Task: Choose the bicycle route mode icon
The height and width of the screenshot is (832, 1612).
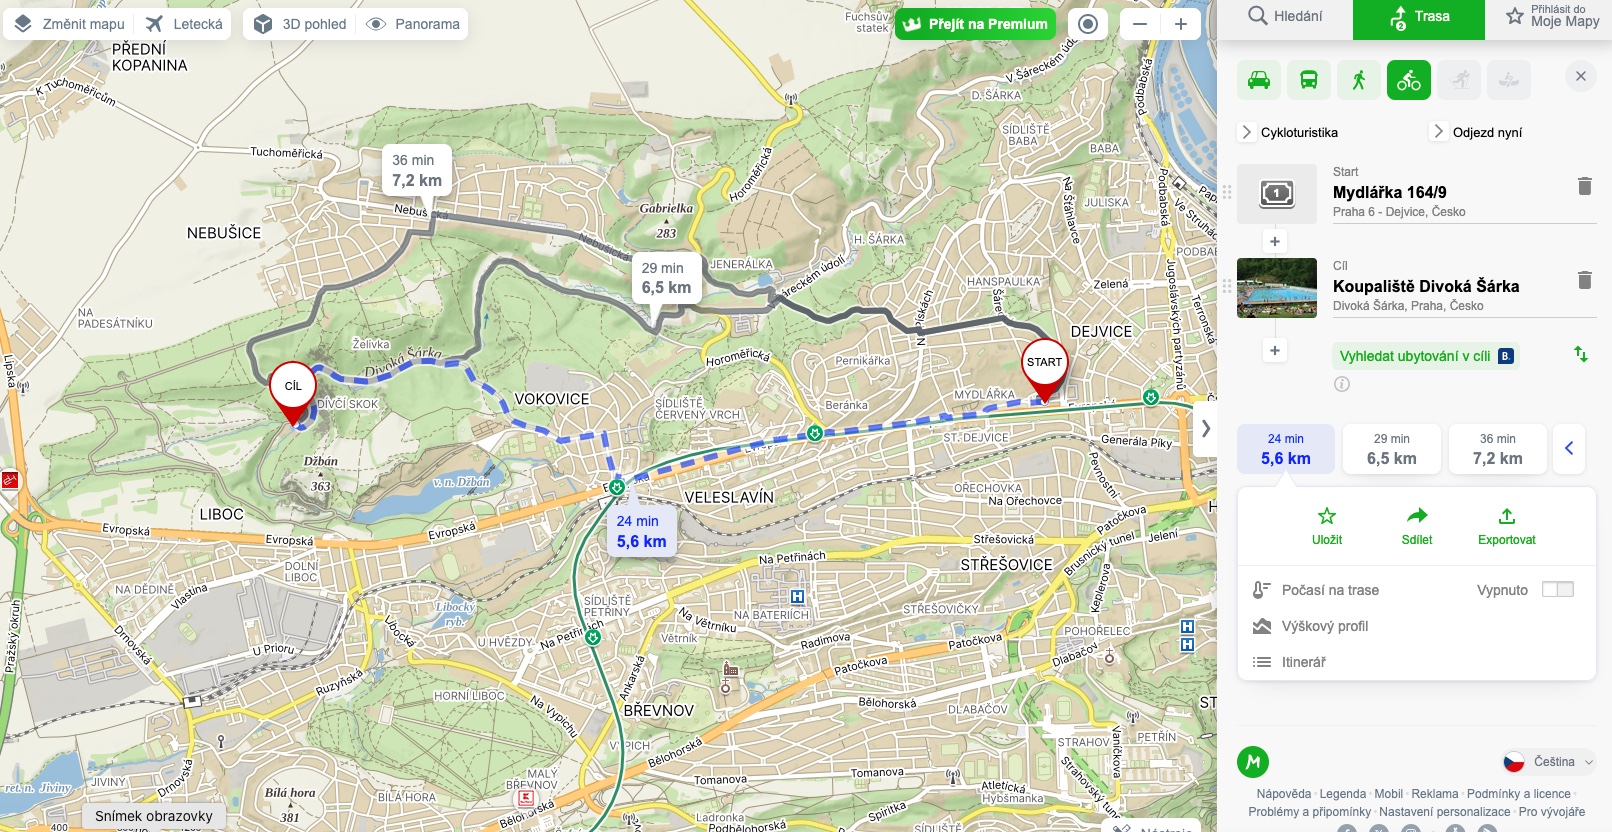Action: click(1409, 80)
